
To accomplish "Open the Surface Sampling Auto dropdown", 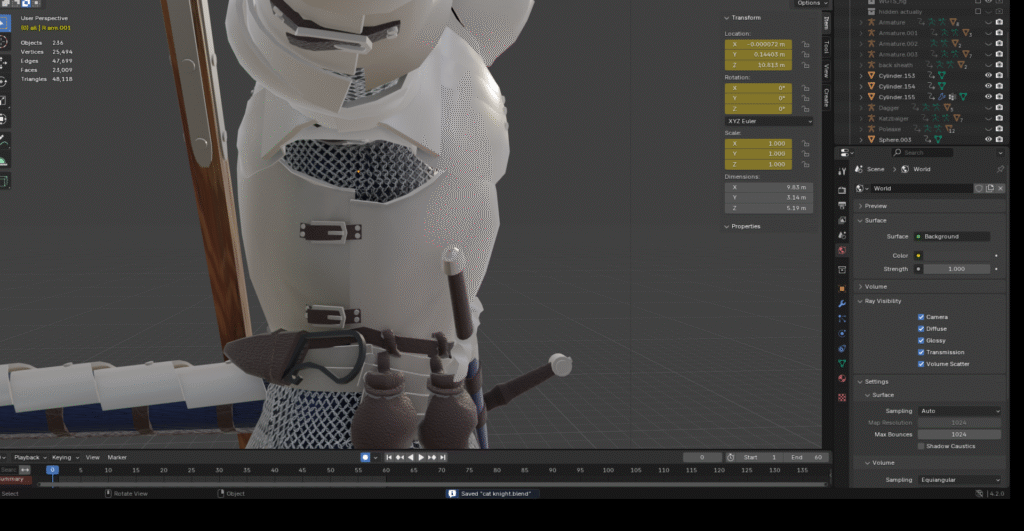I will [x=959, y=411].
